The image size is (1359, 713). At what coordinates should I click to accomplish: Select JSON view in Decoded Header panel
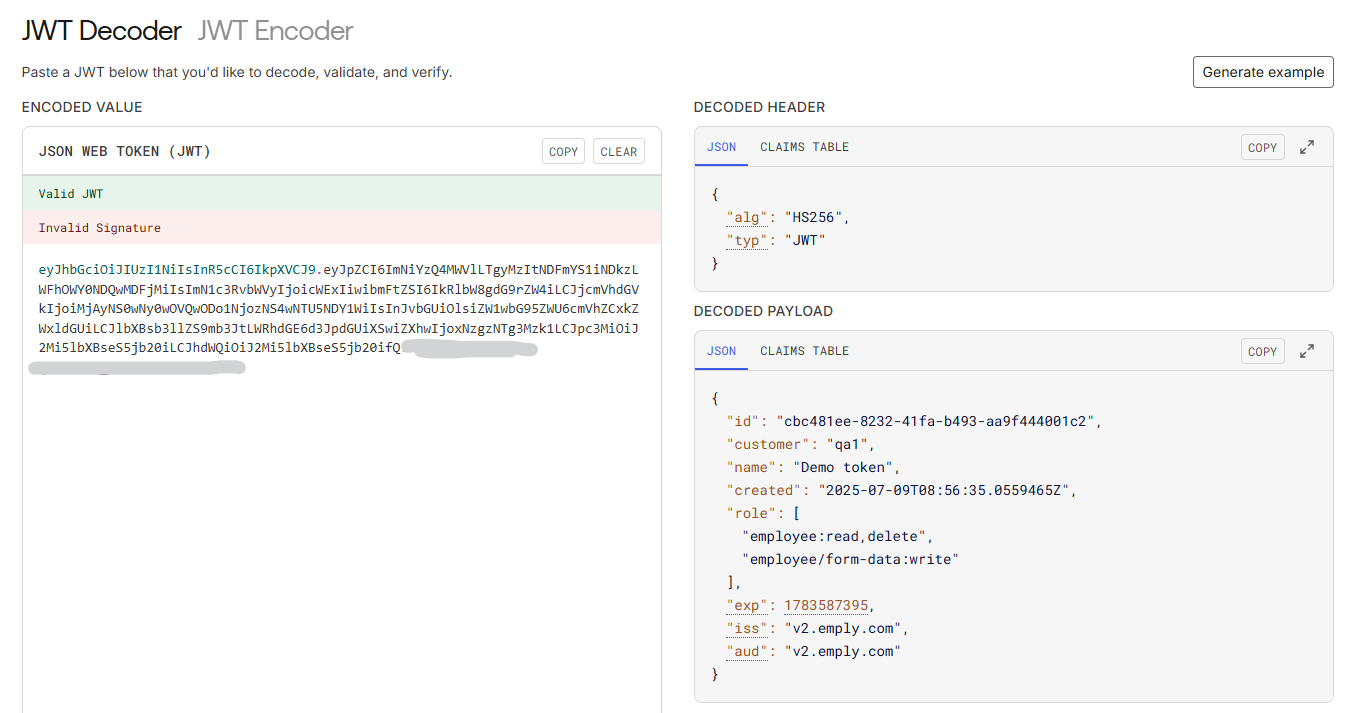pyautogui.click(x=721, y=146)
